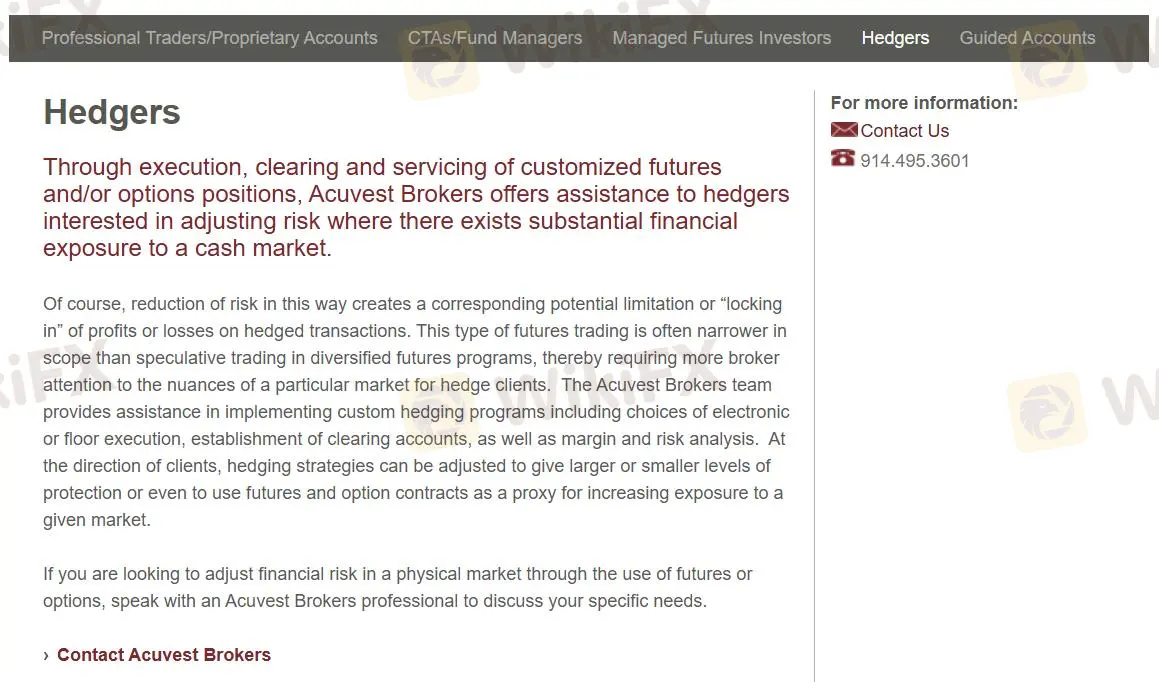The width and height of the screenshot is (1159, 682).
Task: Click the large Hedgers page heading
Action: coord(112,113)
